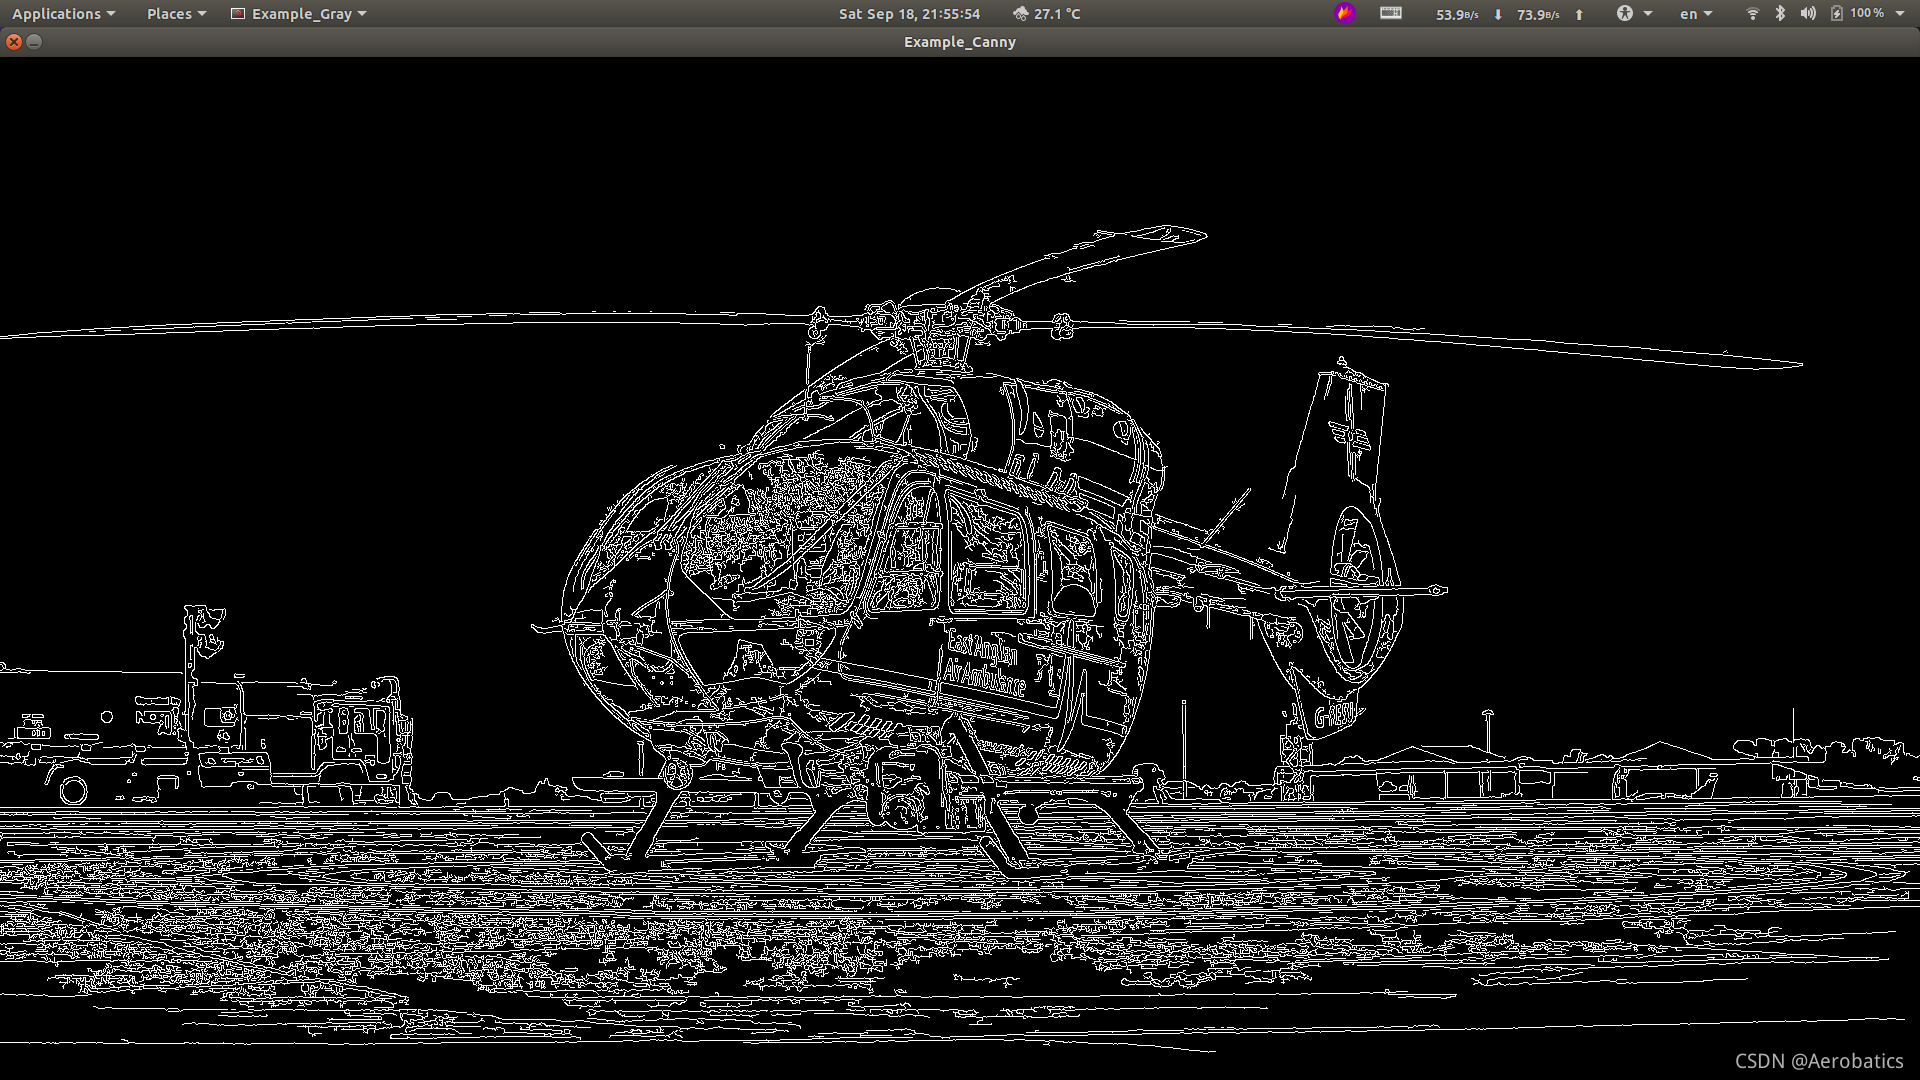Screen dimensions: 1920x1080
Task: Close the Example_Canny window
Action: [14, 42]
